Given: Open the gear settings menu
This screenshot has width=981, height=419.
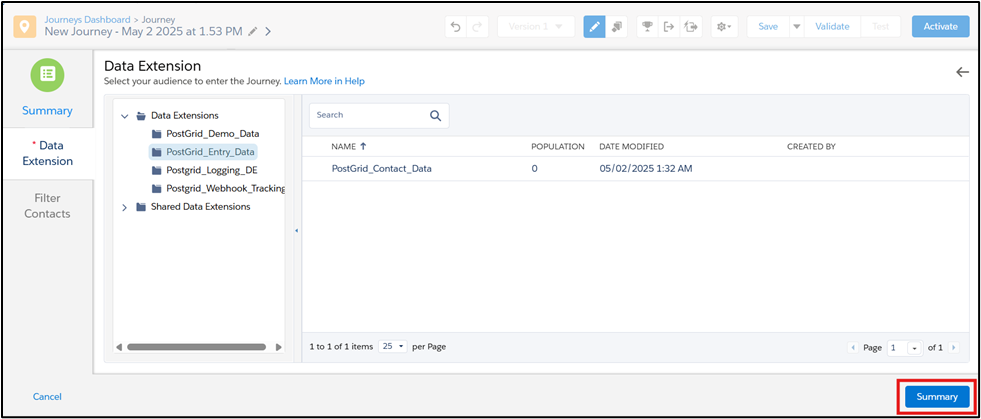Looking at the screenshot, I should point(724,27).
